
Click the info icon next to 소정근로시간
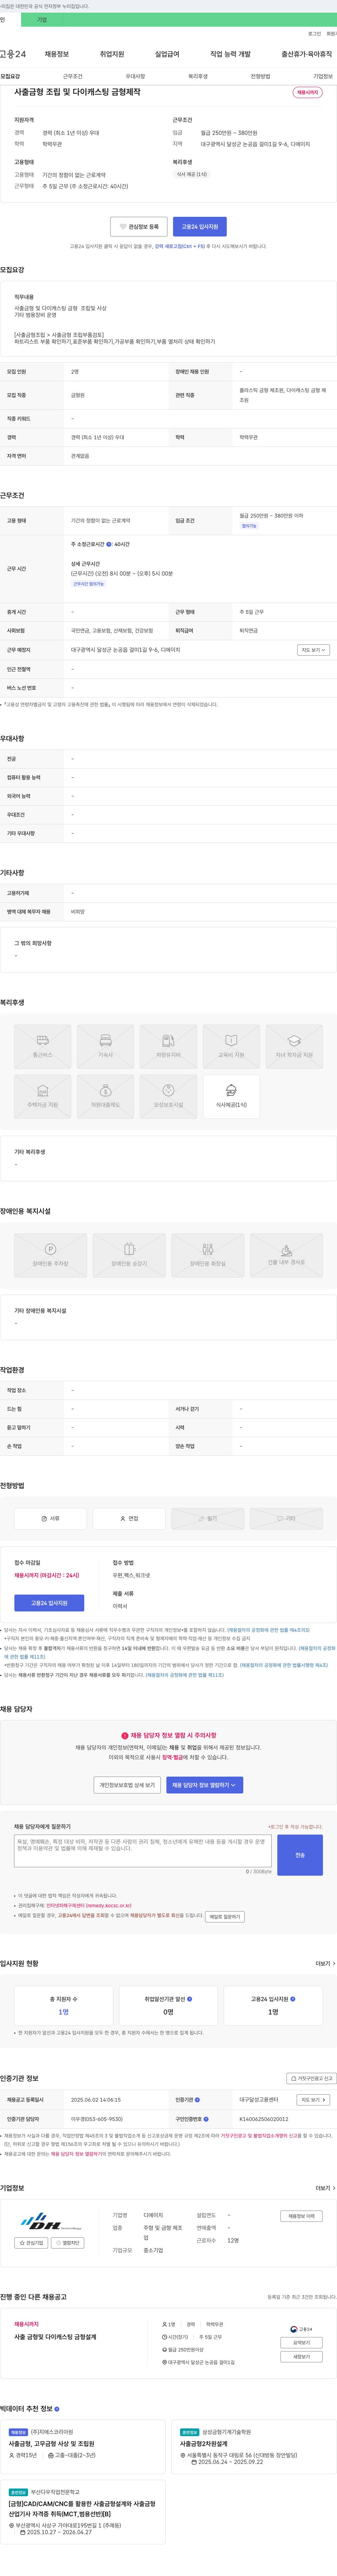[109, 544]
